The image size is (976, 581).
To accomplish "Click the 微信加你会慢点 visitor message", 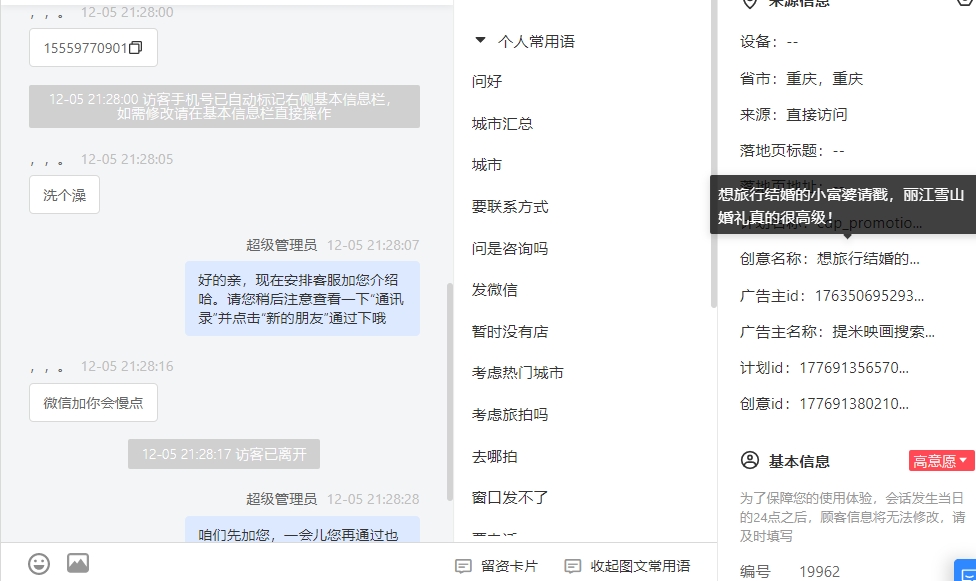I will (x=93, y=403).
